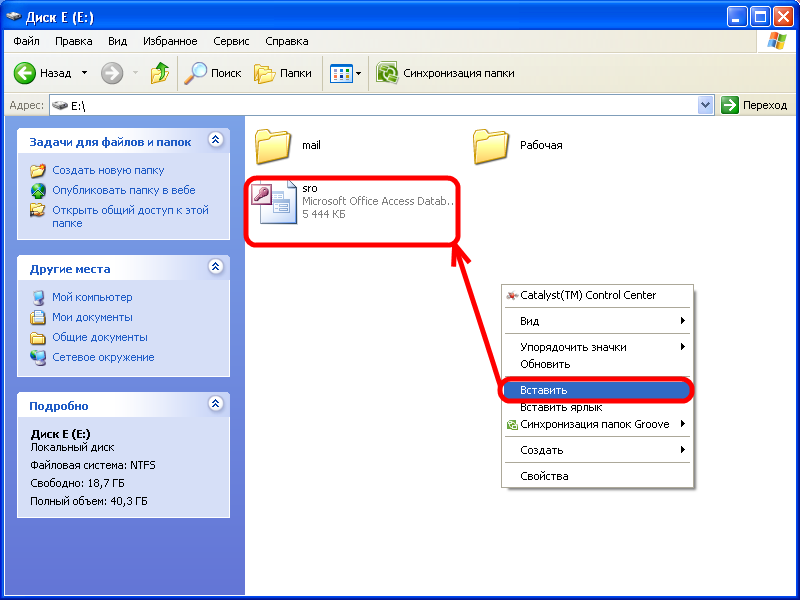Collapse the Другие места panel
Screen dimensions: 800x600
(x=214, y=268)
